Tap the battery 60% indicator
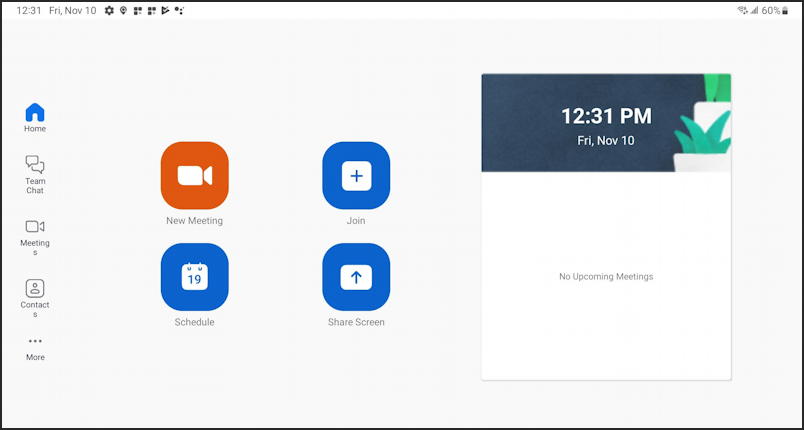The width and height of the screenshot is (804, 430). click(x=774, y=10)
